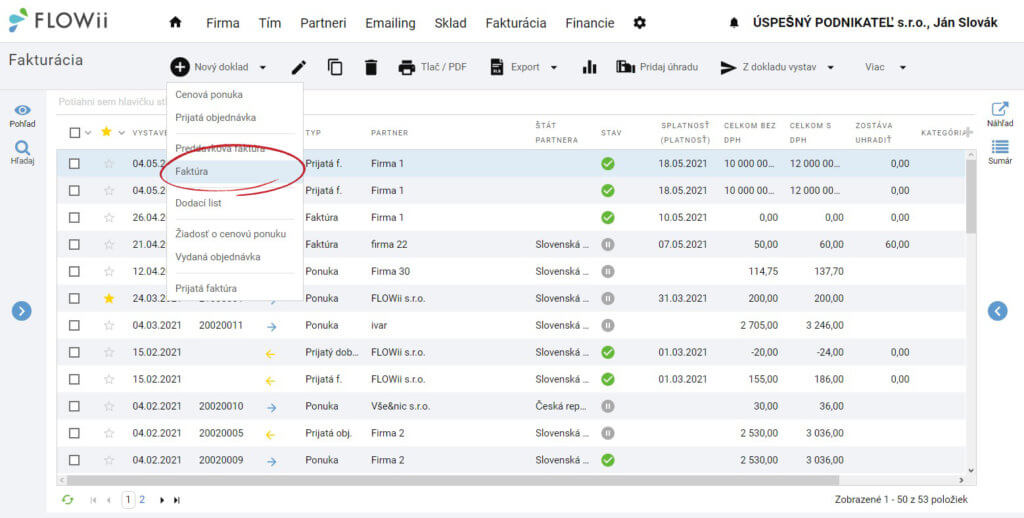This screenshot has height=518, width=1024.
Task: Go to the last page of table
Action: pyautogui.click(x=176, y=500)
